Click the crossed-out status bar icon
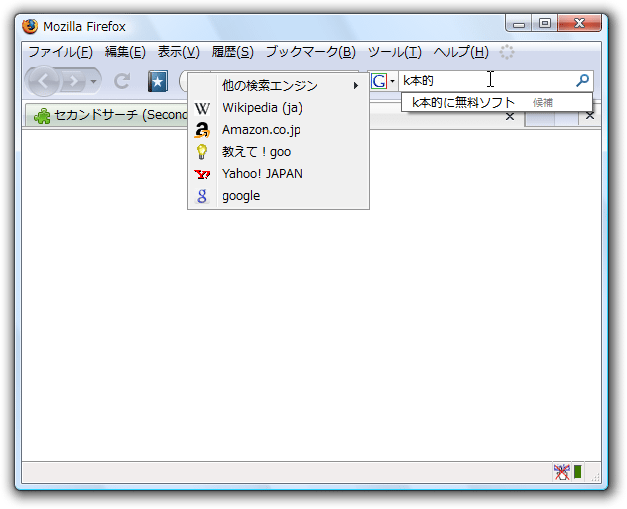 pyautogui.click(x=561, y=472)
